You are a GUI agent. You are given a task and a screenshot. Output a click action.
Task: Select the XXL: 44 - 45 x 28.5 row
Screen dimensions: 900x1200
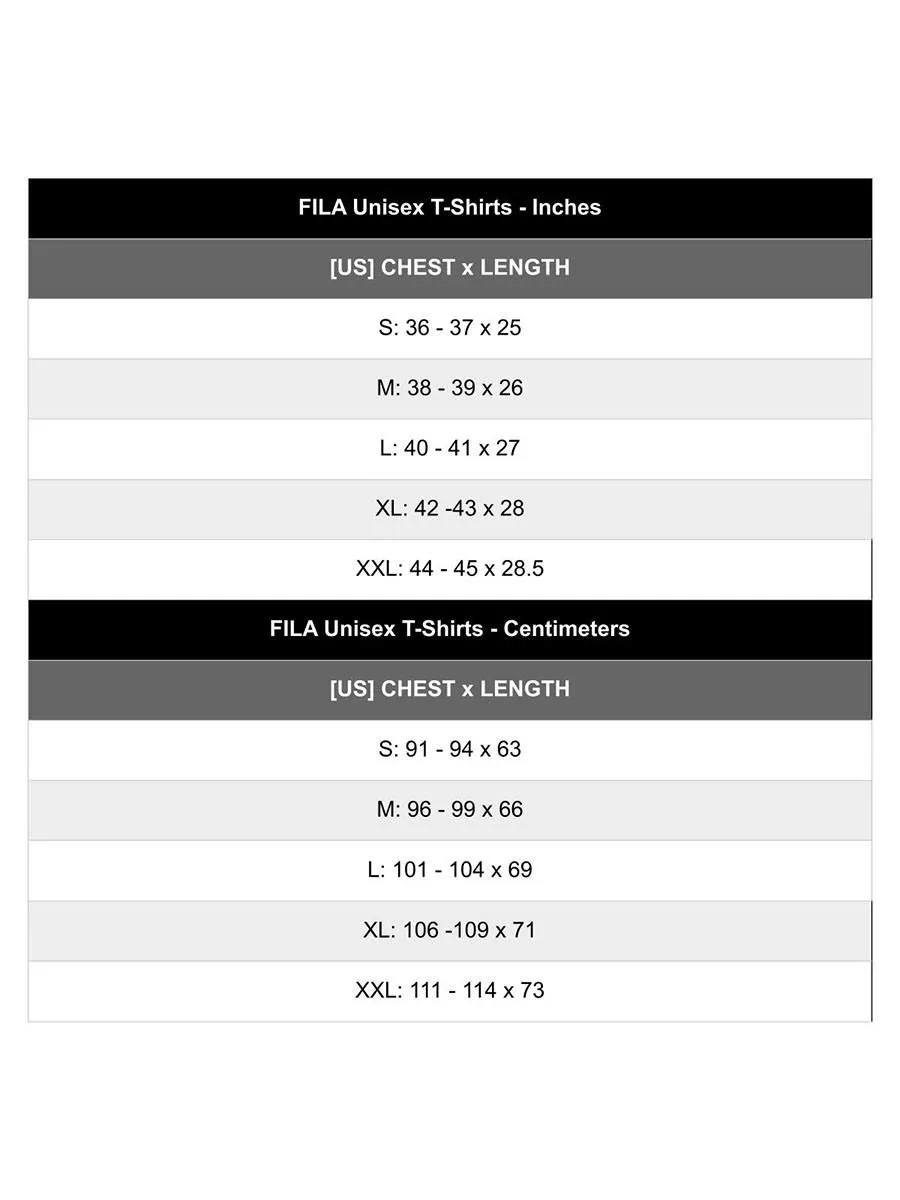coord(449,569)
